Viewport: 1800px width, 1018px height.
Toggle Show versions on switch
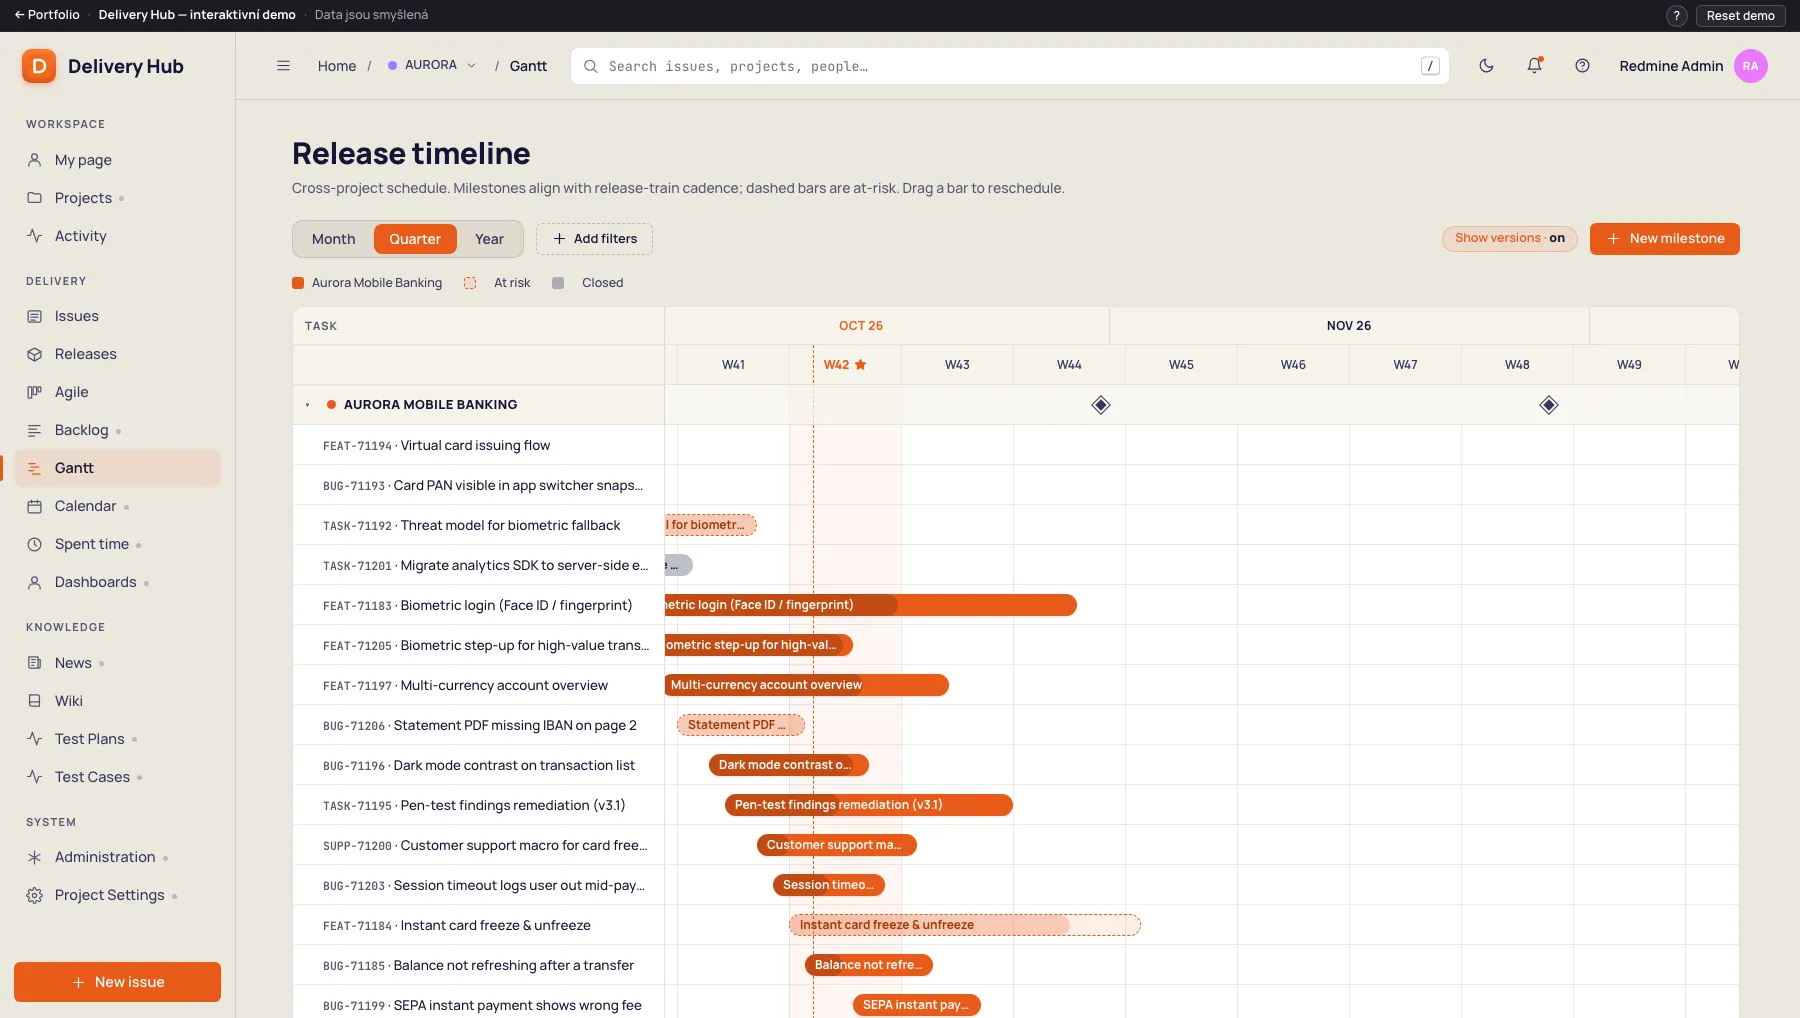(x=1509, y=238)
